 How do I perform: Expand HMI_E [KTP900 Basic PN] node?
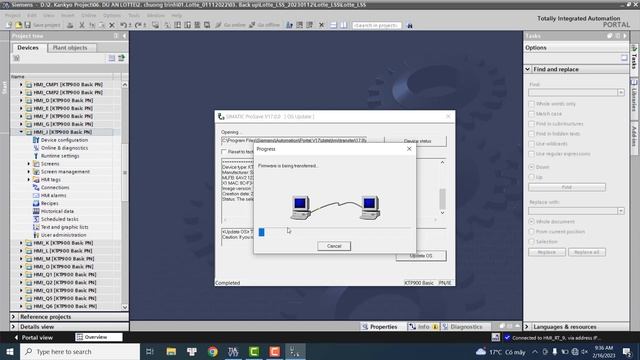21,108
